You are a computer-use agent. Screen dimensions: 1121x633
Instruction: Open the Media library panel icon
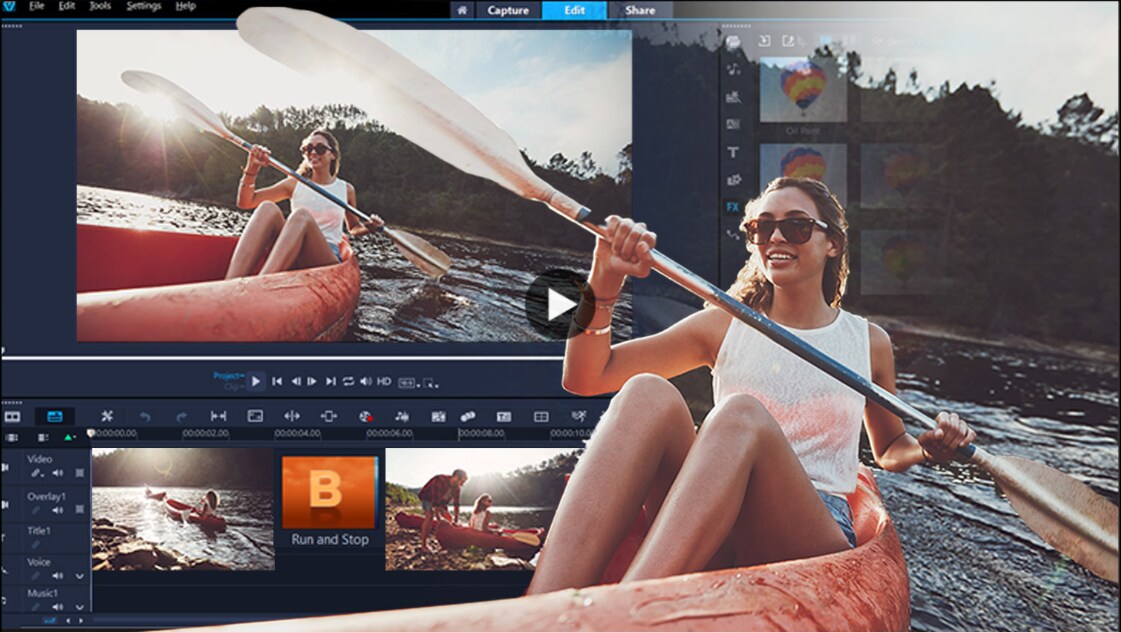coord(733,42)
